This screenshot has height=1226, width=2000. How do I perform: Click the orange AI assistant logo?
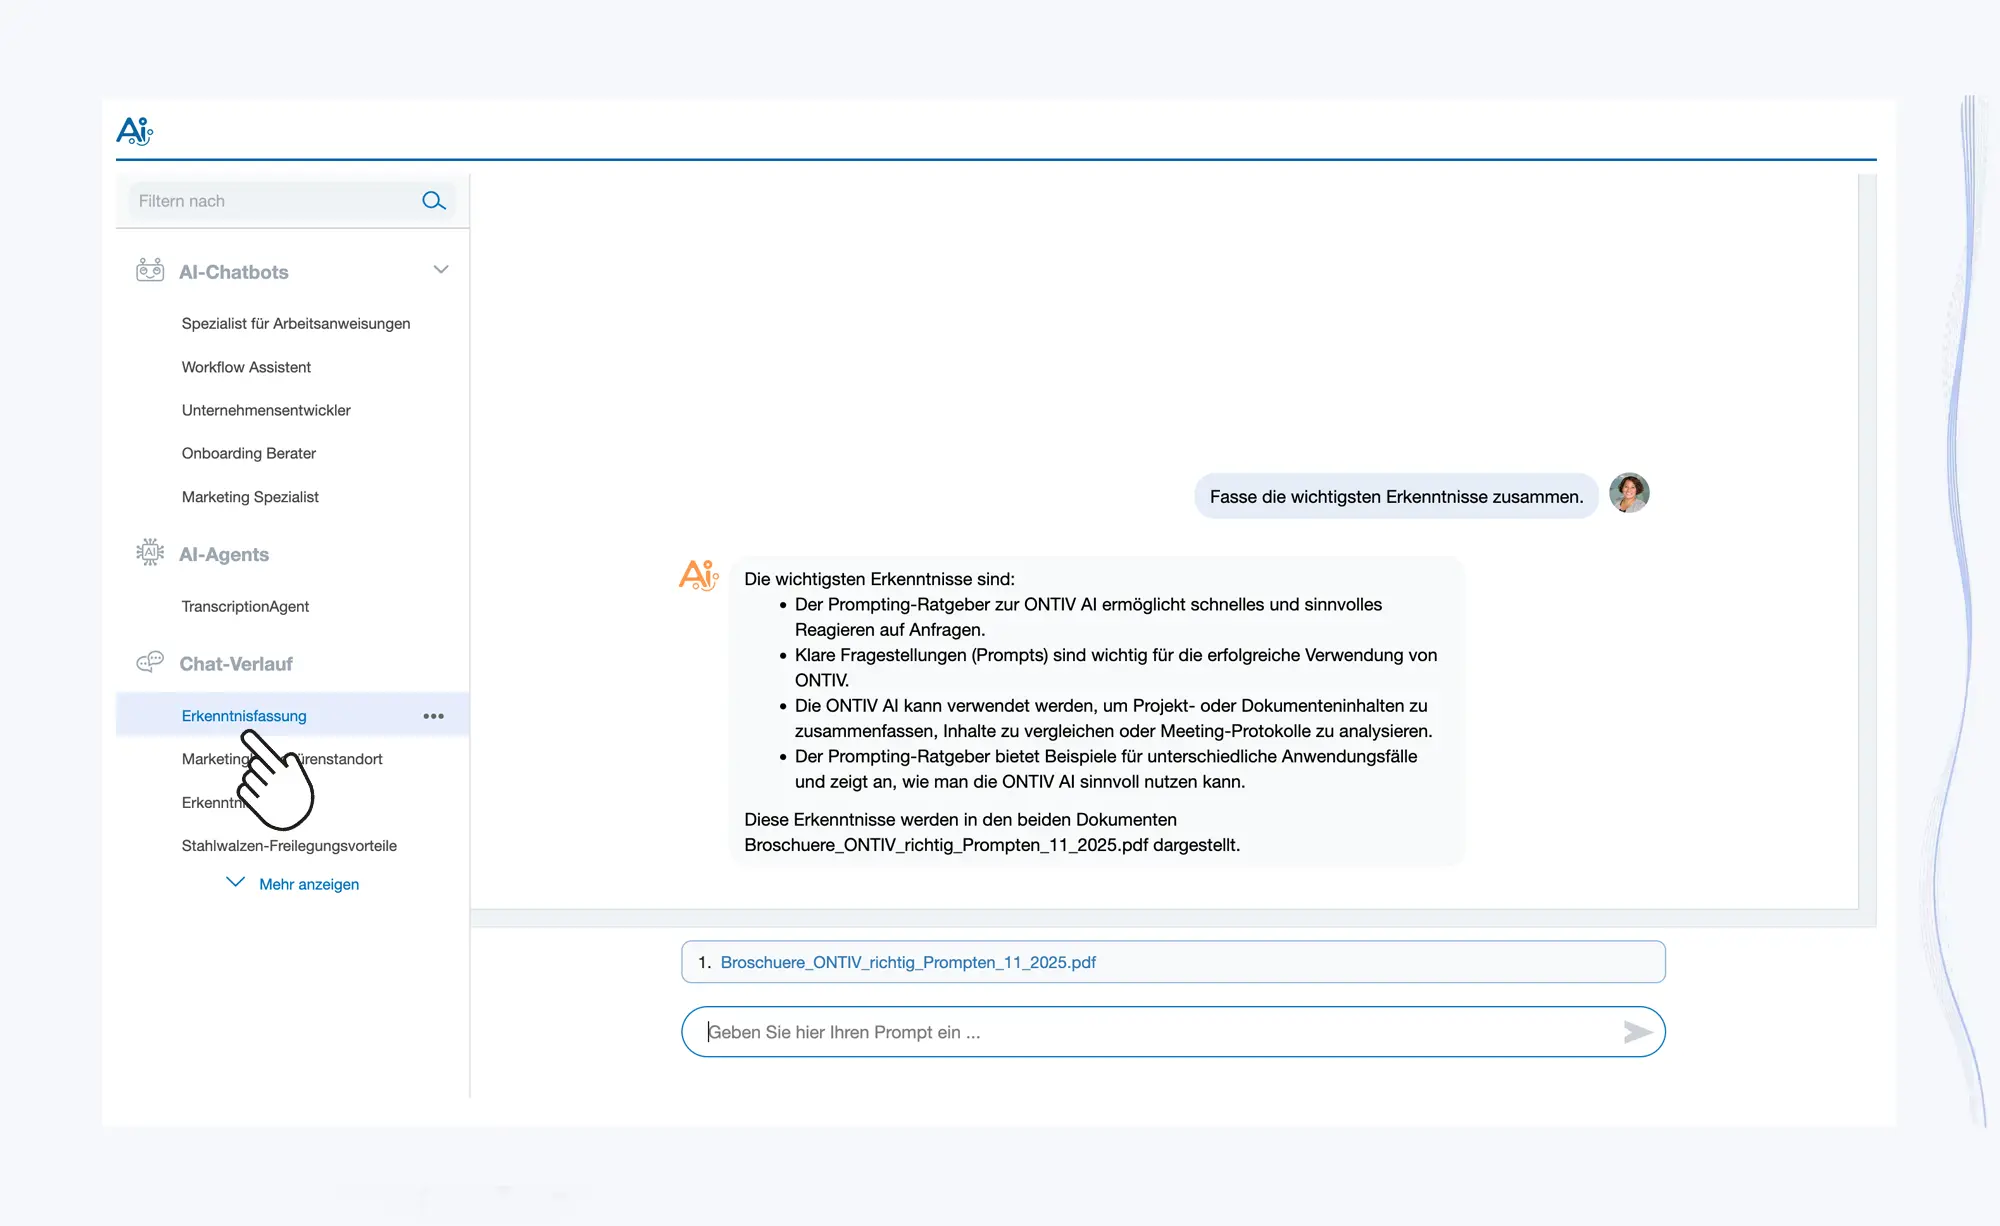(x=699, y=575)
